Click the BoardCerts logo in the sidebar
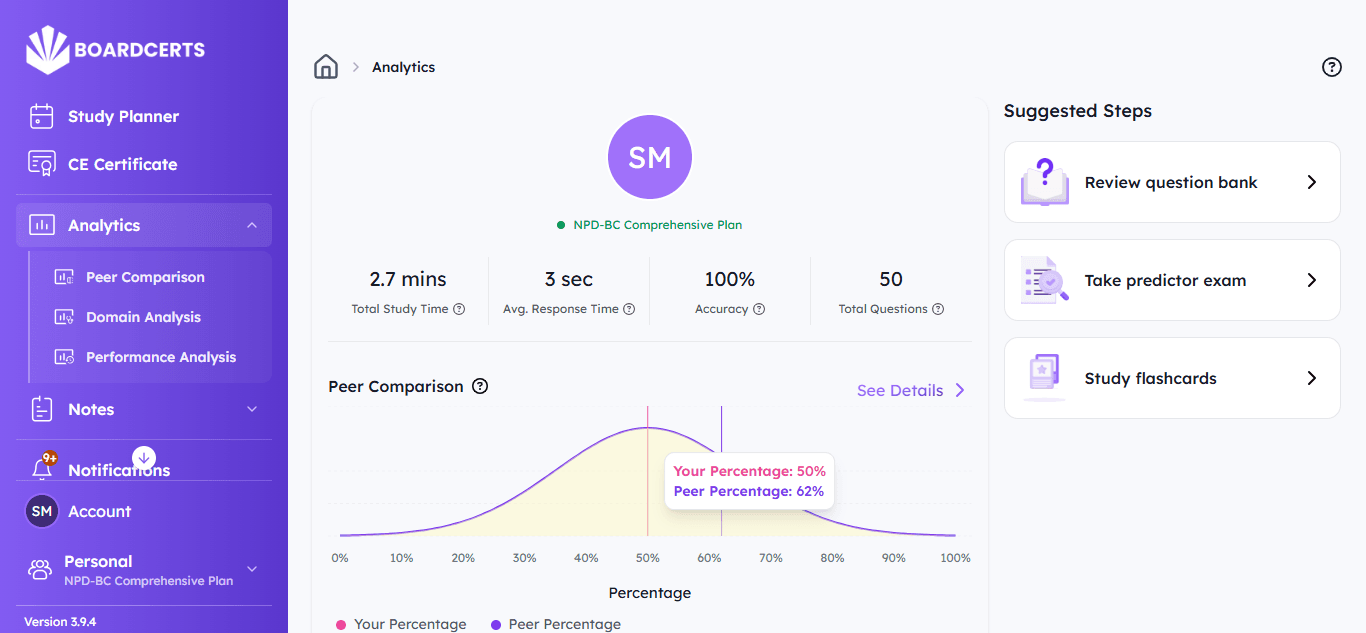 (115, 49)
